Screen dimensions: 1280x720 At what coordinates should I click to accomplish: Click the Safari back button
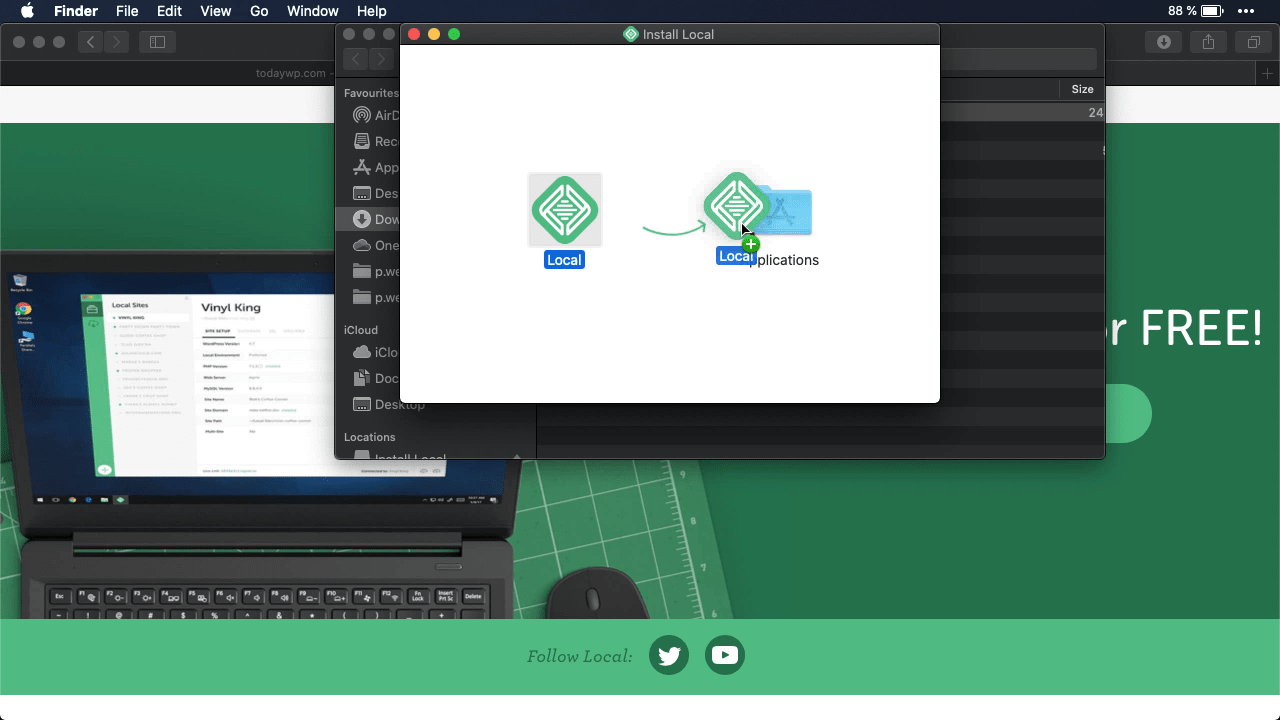click(x=91, y=42)
